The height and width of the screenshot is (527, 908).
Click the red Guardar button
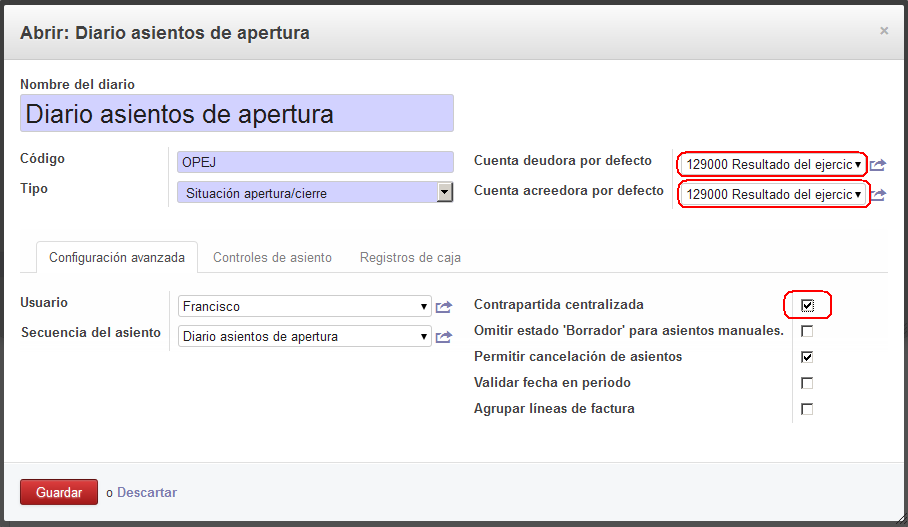tap(59, 492)
